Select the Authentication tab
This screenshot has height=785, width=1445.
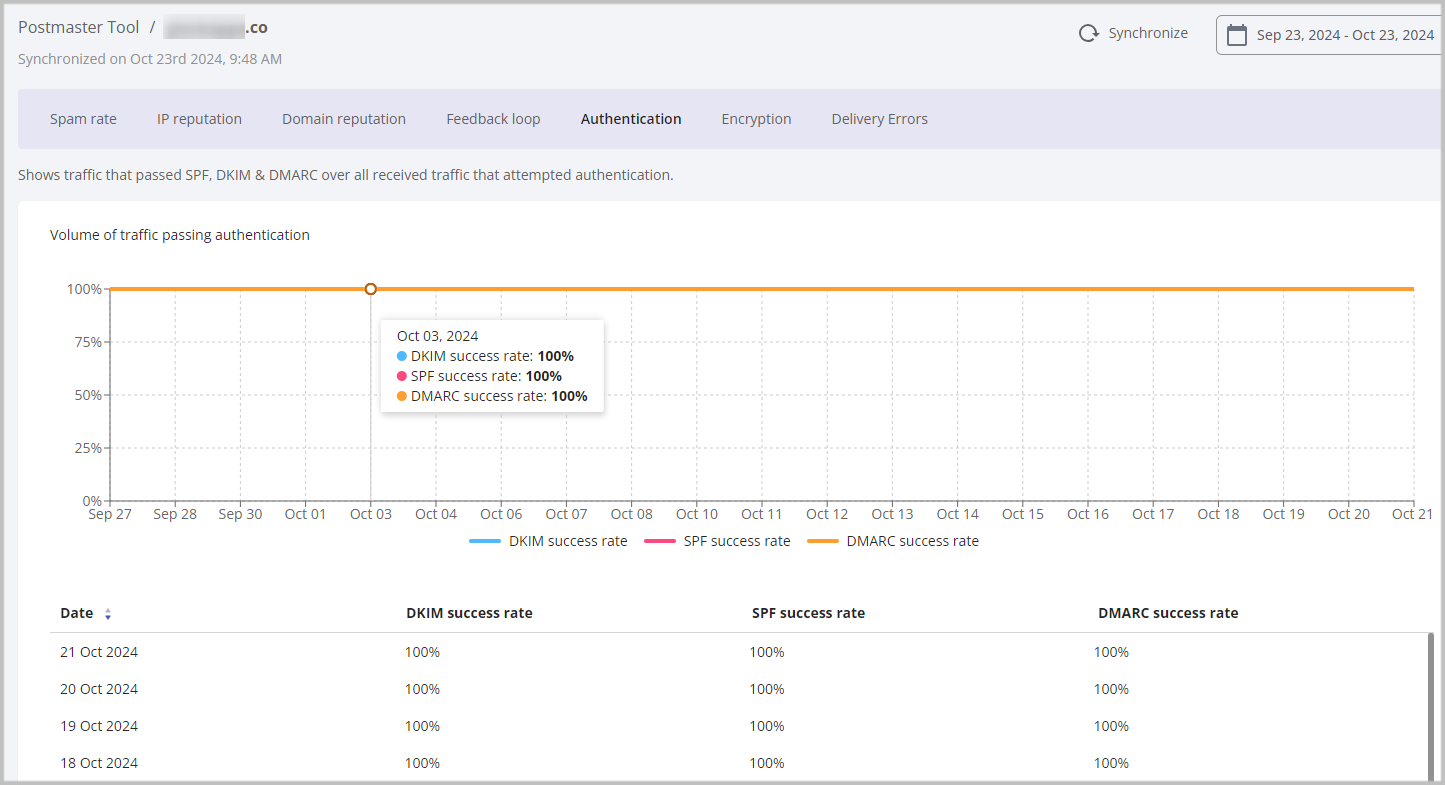point(631,119)
